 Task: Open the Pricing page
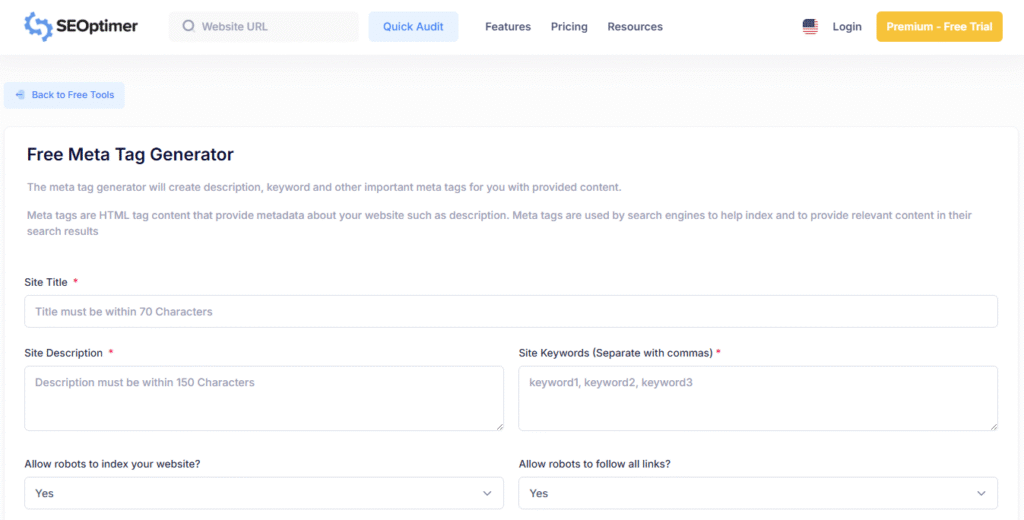pos(569,27)
